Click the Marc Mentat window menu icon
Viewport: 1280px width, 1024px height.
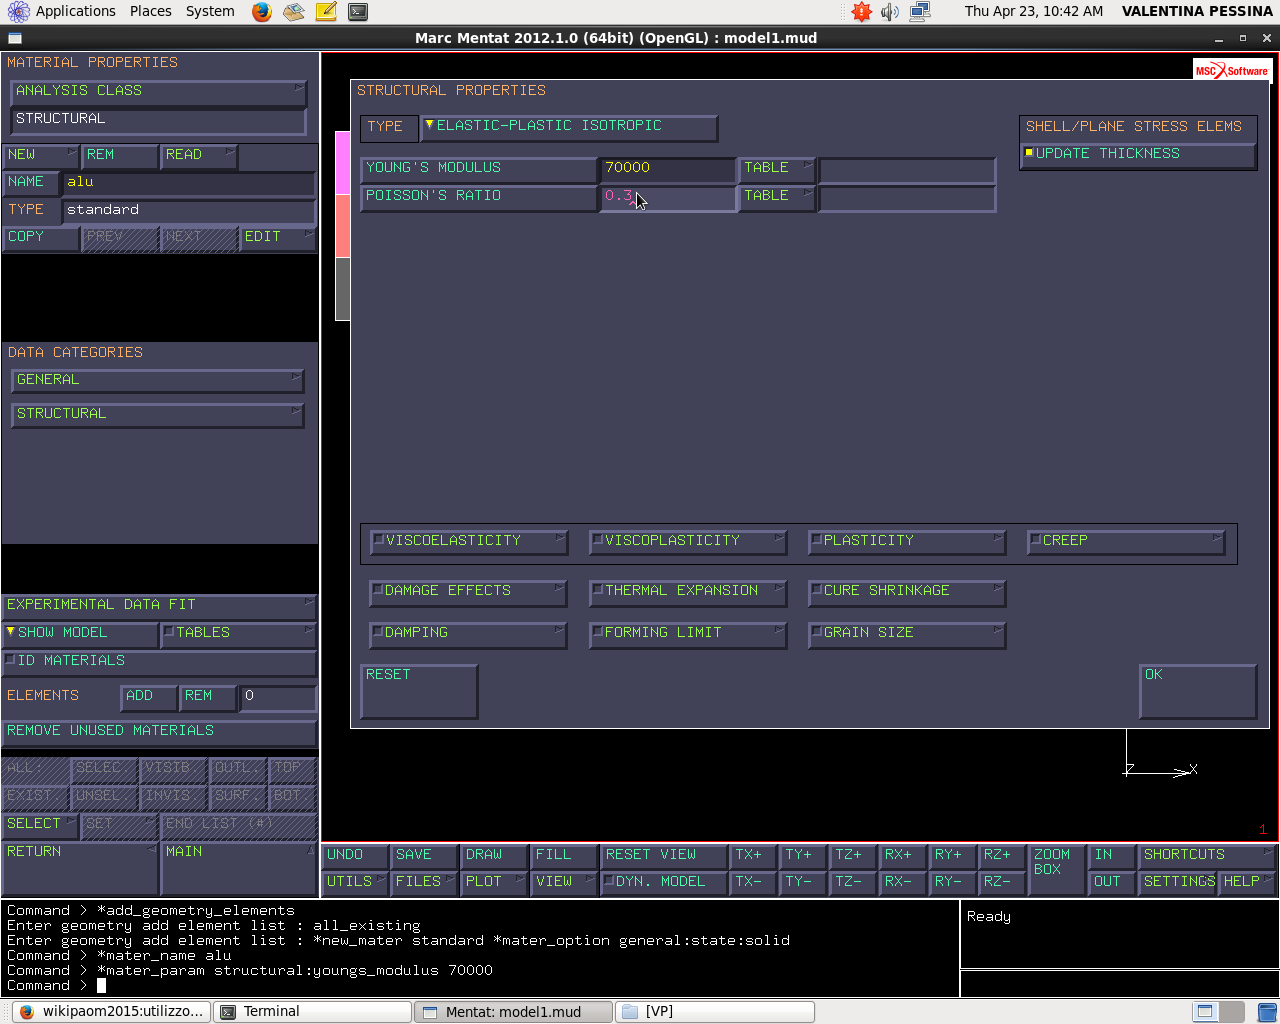[x=14, y=38]
